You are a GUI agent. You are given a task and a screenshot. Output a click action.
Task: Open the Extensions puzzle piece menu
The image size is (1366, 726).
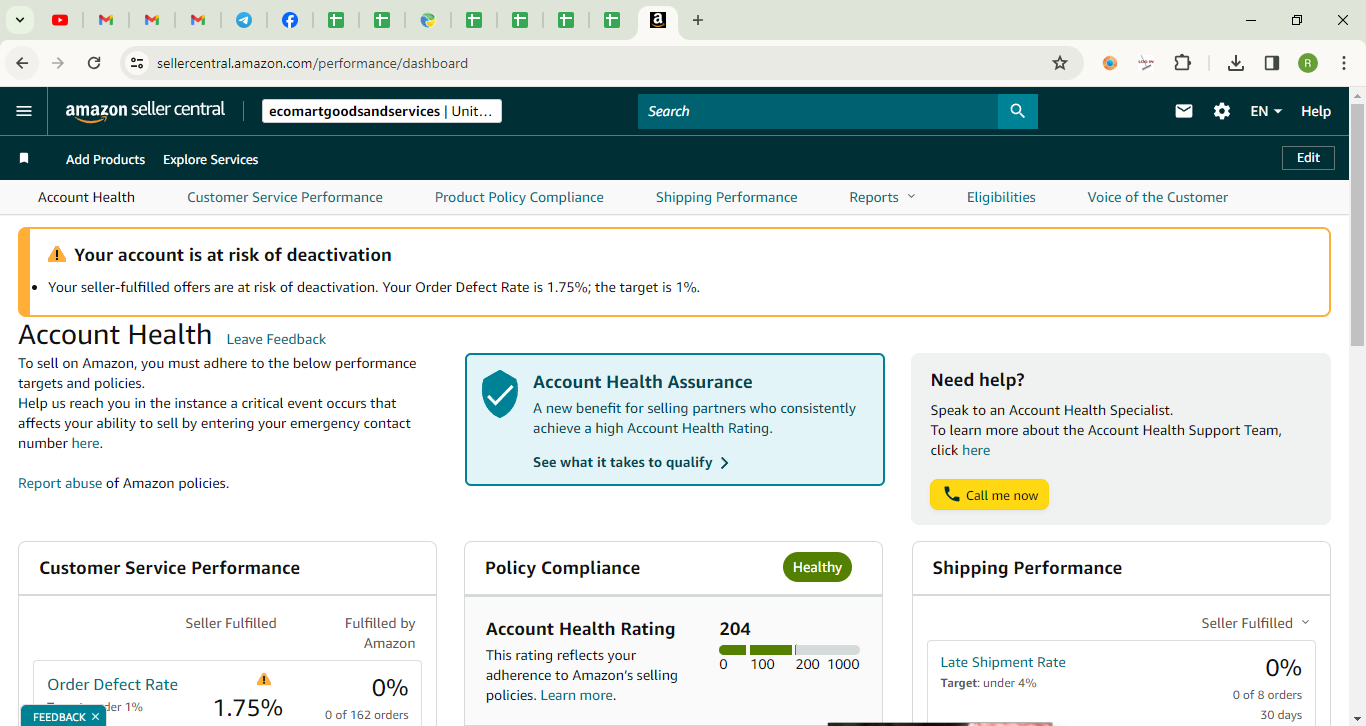click(x=1182, y=63)
